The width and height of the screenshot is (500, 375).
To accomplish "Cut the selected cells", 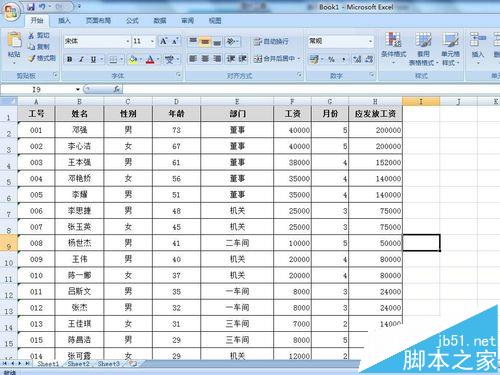I will click(x=39, y=35).
